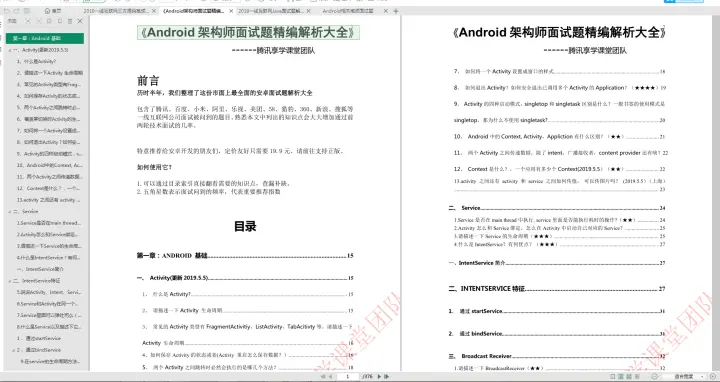720x382 pixels.
Task: Select the 《Android架构师面试题精编 tab
Action: [x=193, y=11]
